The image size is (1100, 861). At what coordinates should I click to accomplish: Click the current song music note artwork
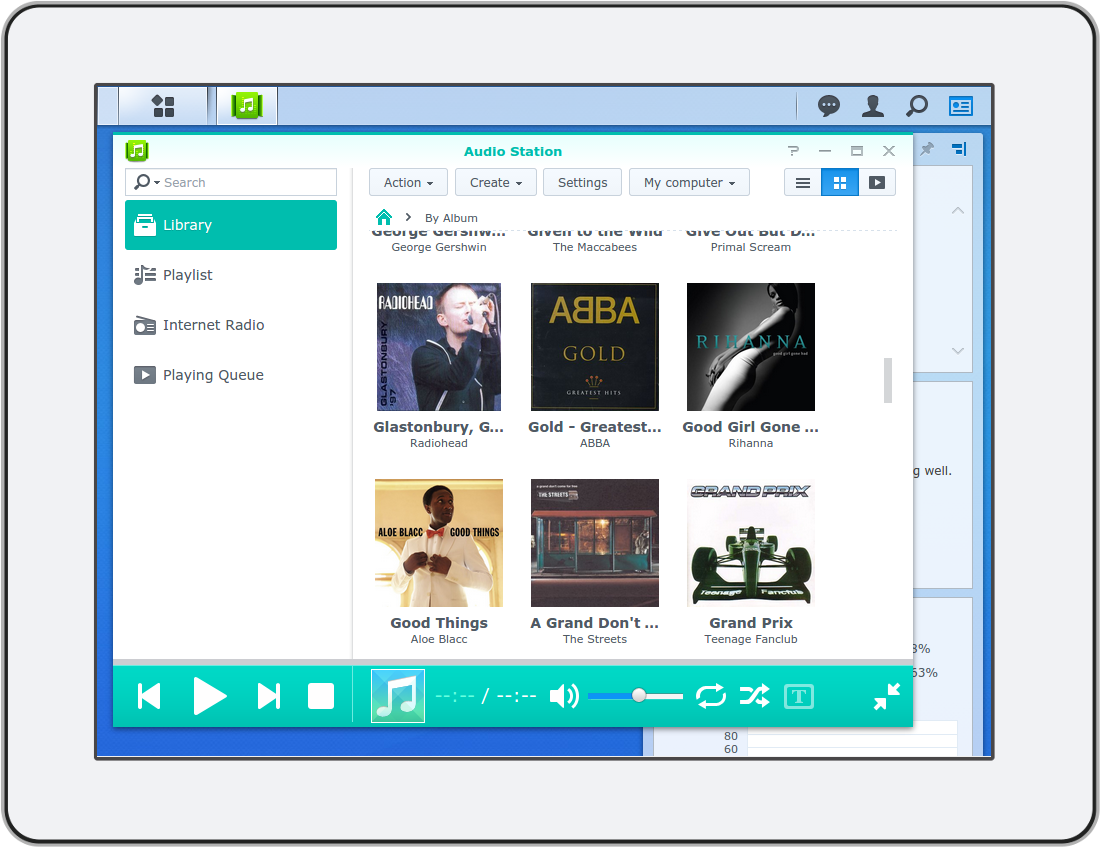click(398, 696)
